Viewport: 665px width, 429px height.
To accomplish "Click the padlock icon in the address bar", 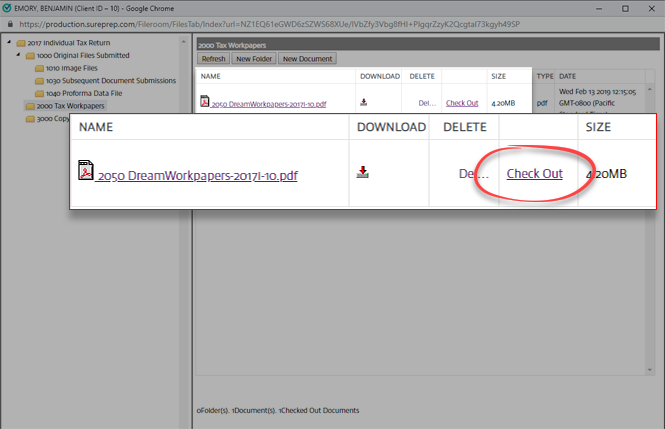I will click(9, 22).
